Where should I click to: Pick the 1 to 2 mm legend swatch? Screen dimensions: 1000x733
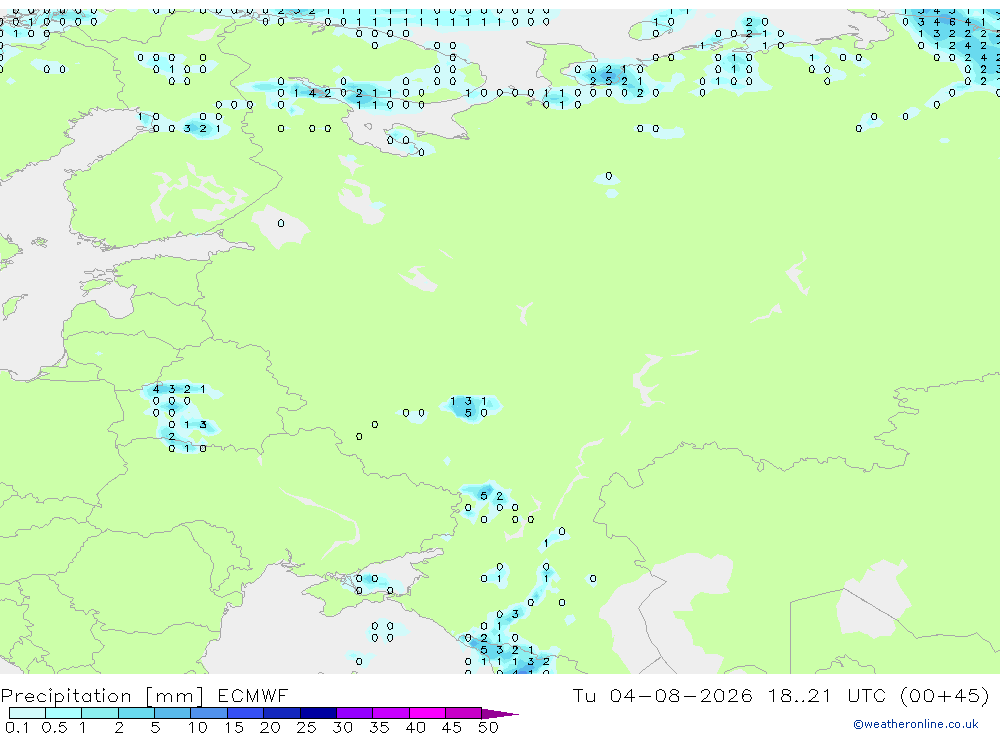tap(100, 713)
